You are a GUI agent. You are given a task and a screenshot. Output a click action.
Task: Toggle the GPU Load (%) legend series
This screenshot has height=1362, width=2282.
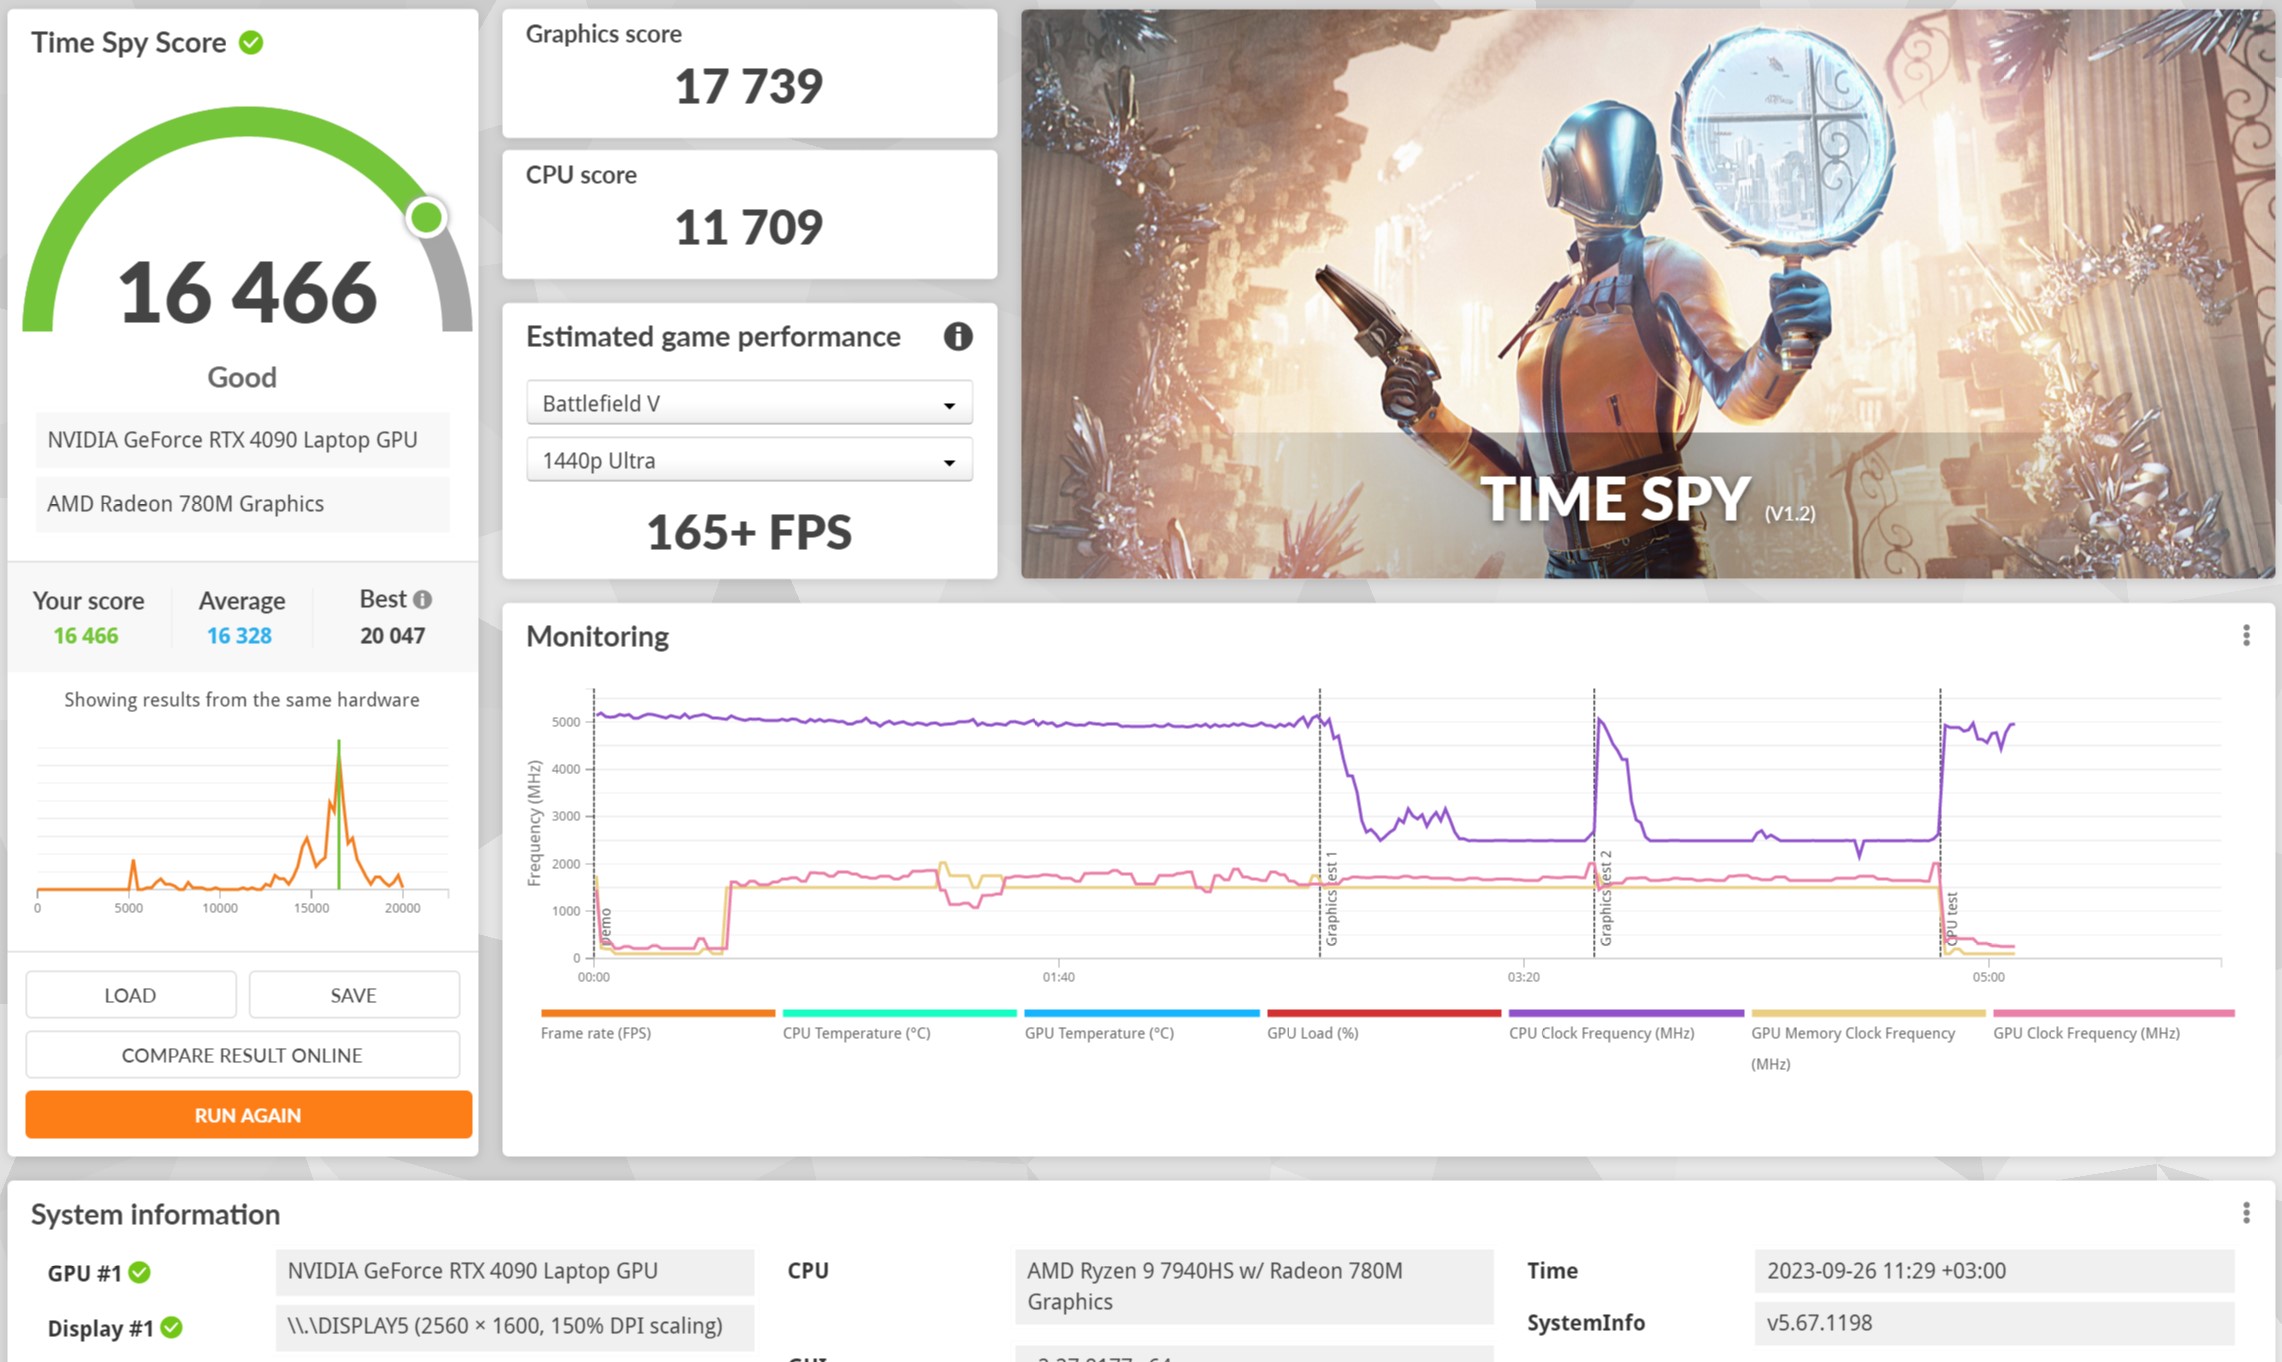point(1312,1033)
